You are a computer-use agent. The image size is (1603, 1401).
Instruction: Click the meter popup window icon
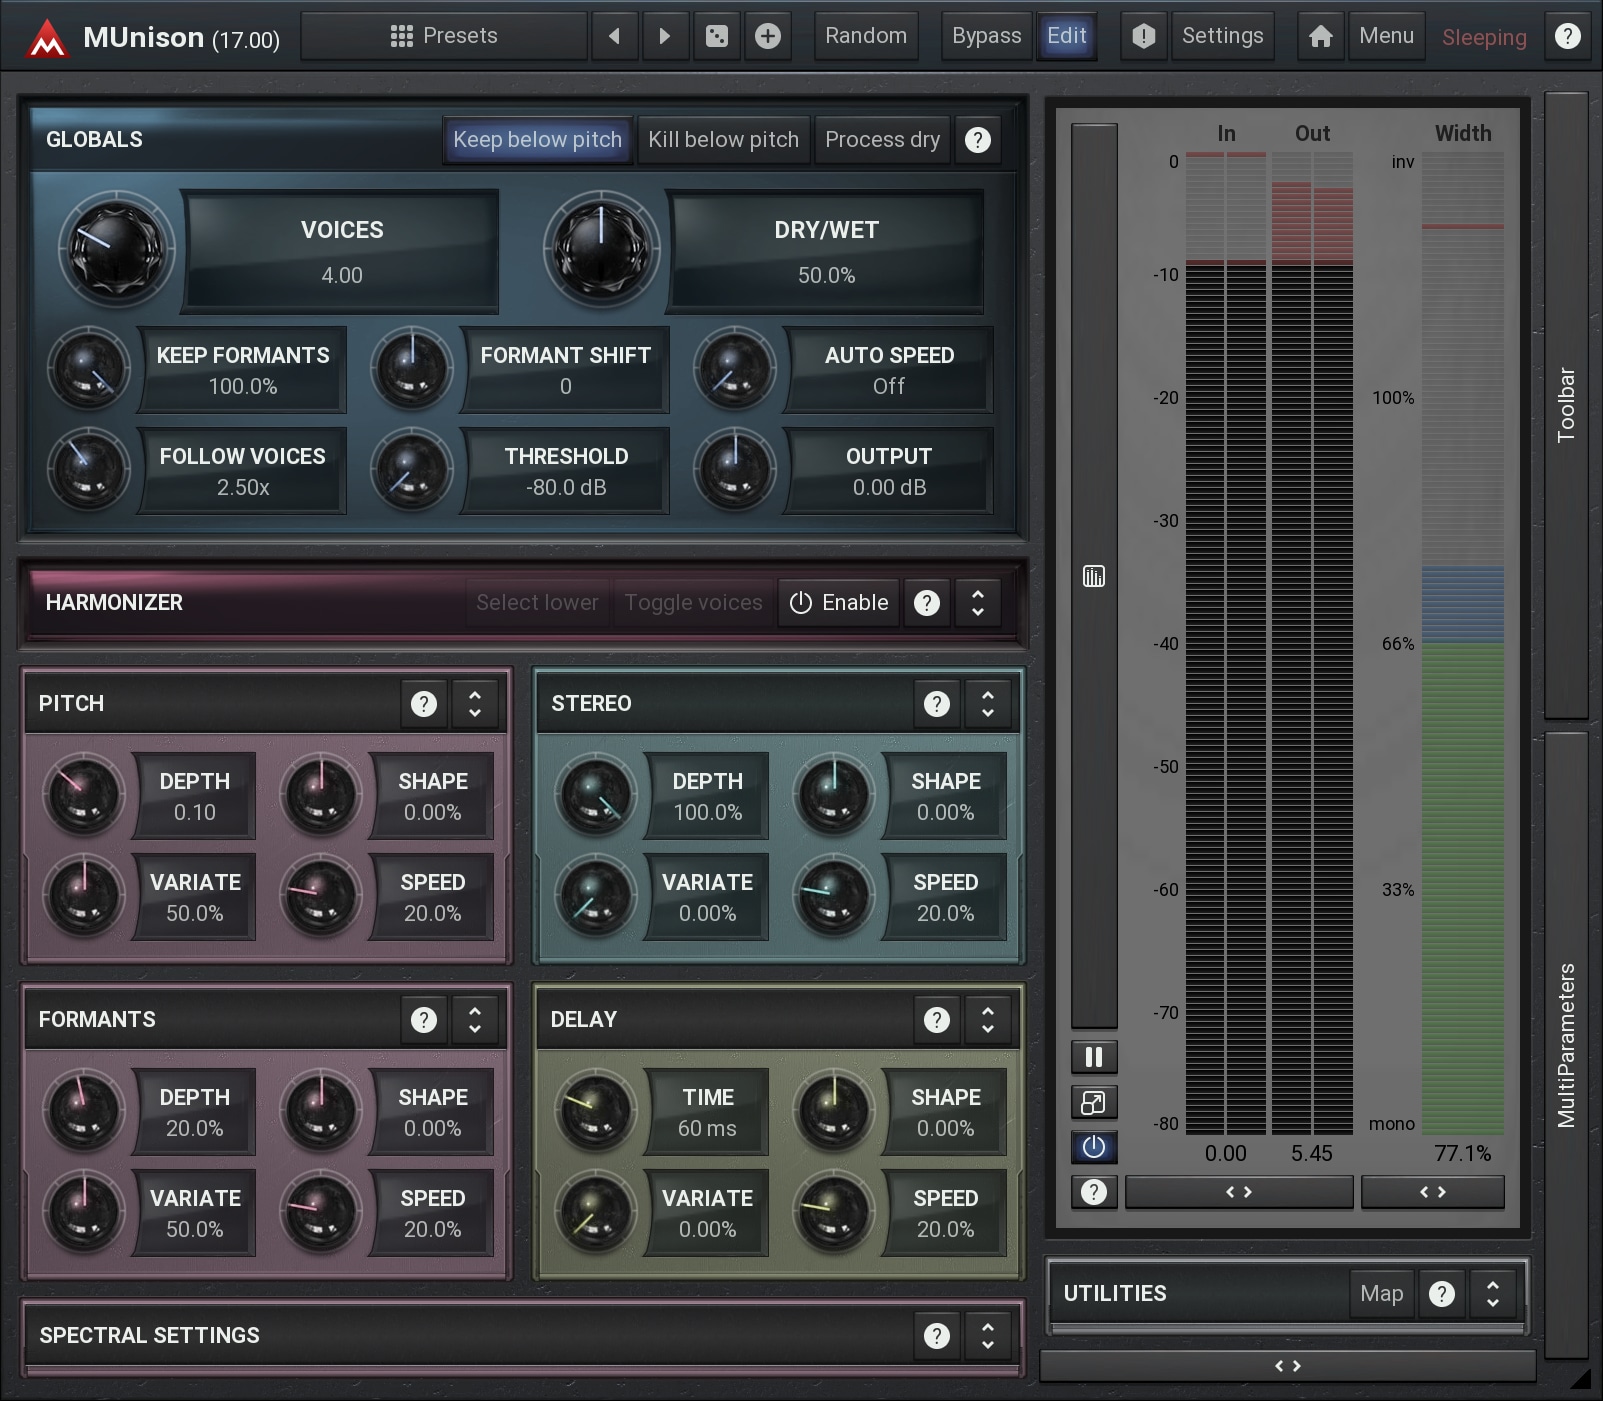(1093, 1102)
